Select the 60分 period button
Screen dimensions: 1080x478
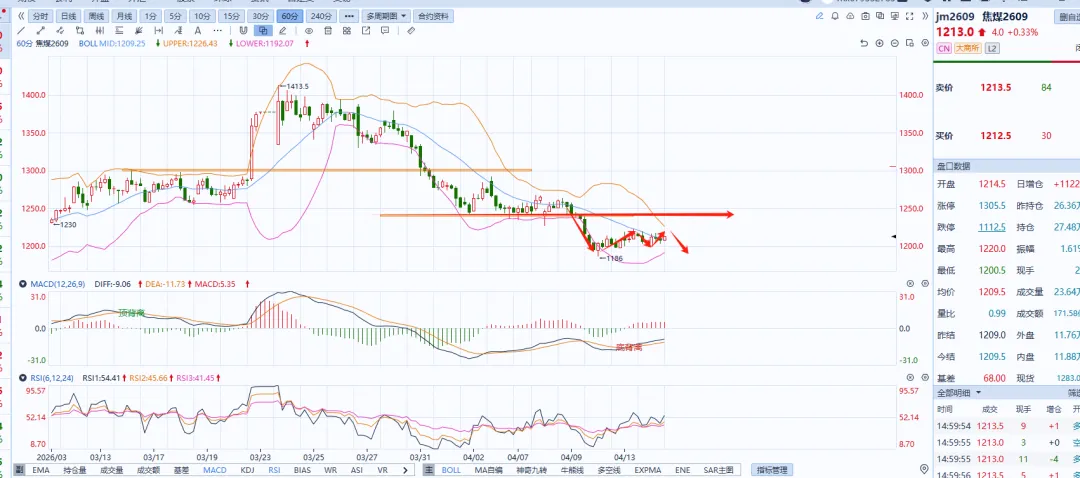tap(290, 16)
